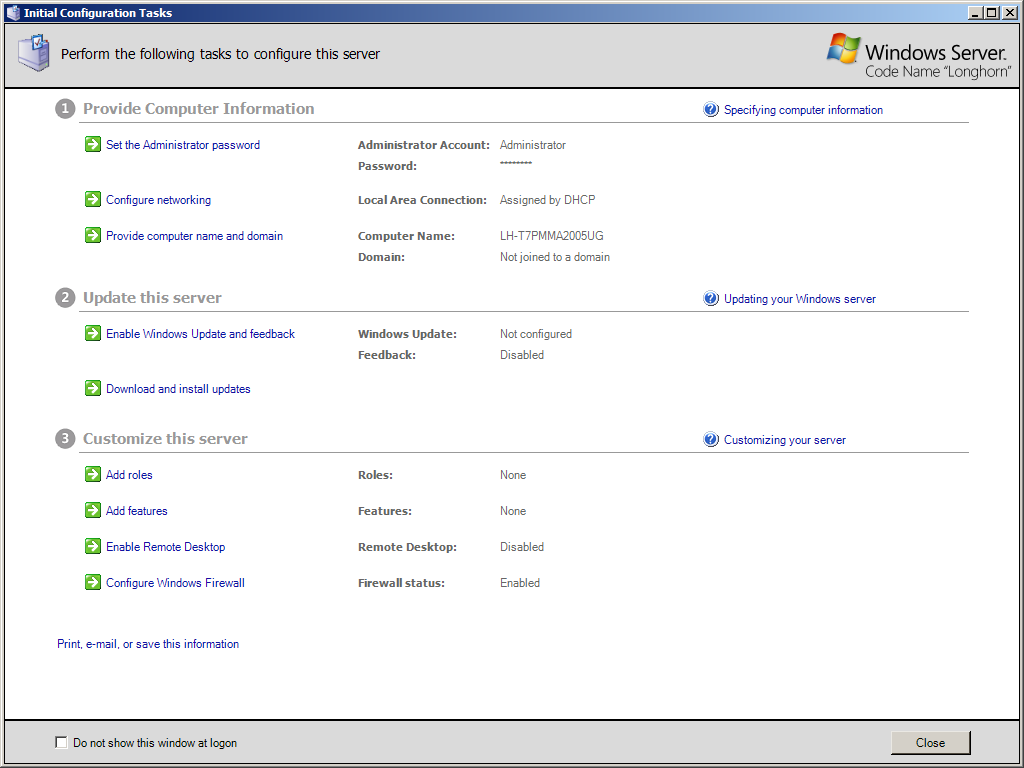
Task: Click green arrow icon next to Add features
Action: [x=93, y=511]
